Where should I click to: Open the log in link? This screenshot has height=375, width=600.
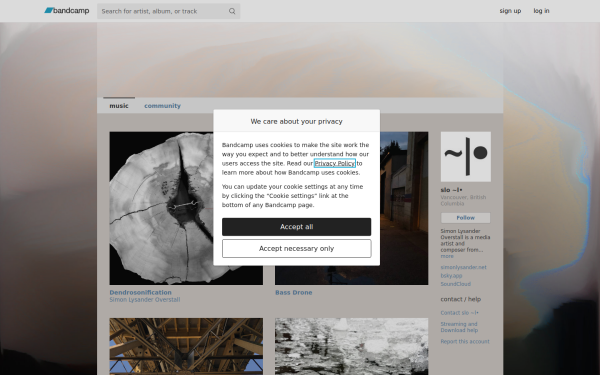pyautogui.click(x=541, y=11)
